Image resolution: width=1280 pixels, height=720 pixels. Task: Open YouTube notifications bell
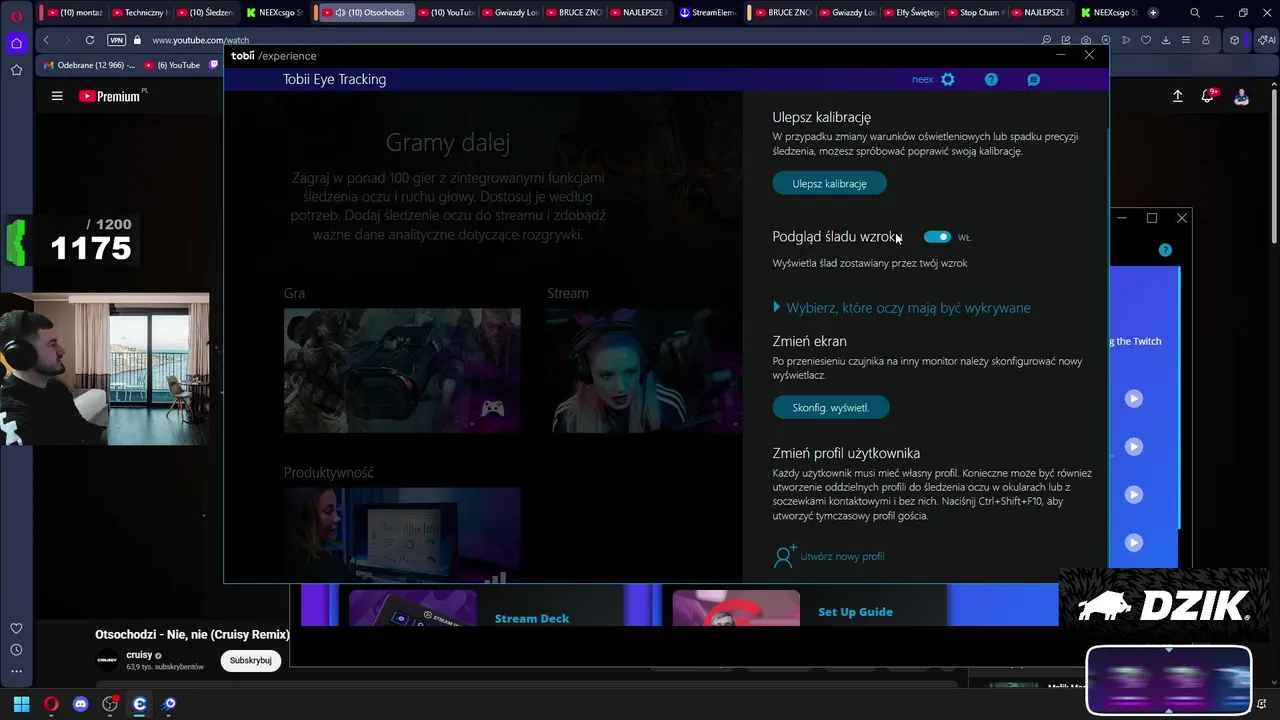click(x=1208, y=96)
